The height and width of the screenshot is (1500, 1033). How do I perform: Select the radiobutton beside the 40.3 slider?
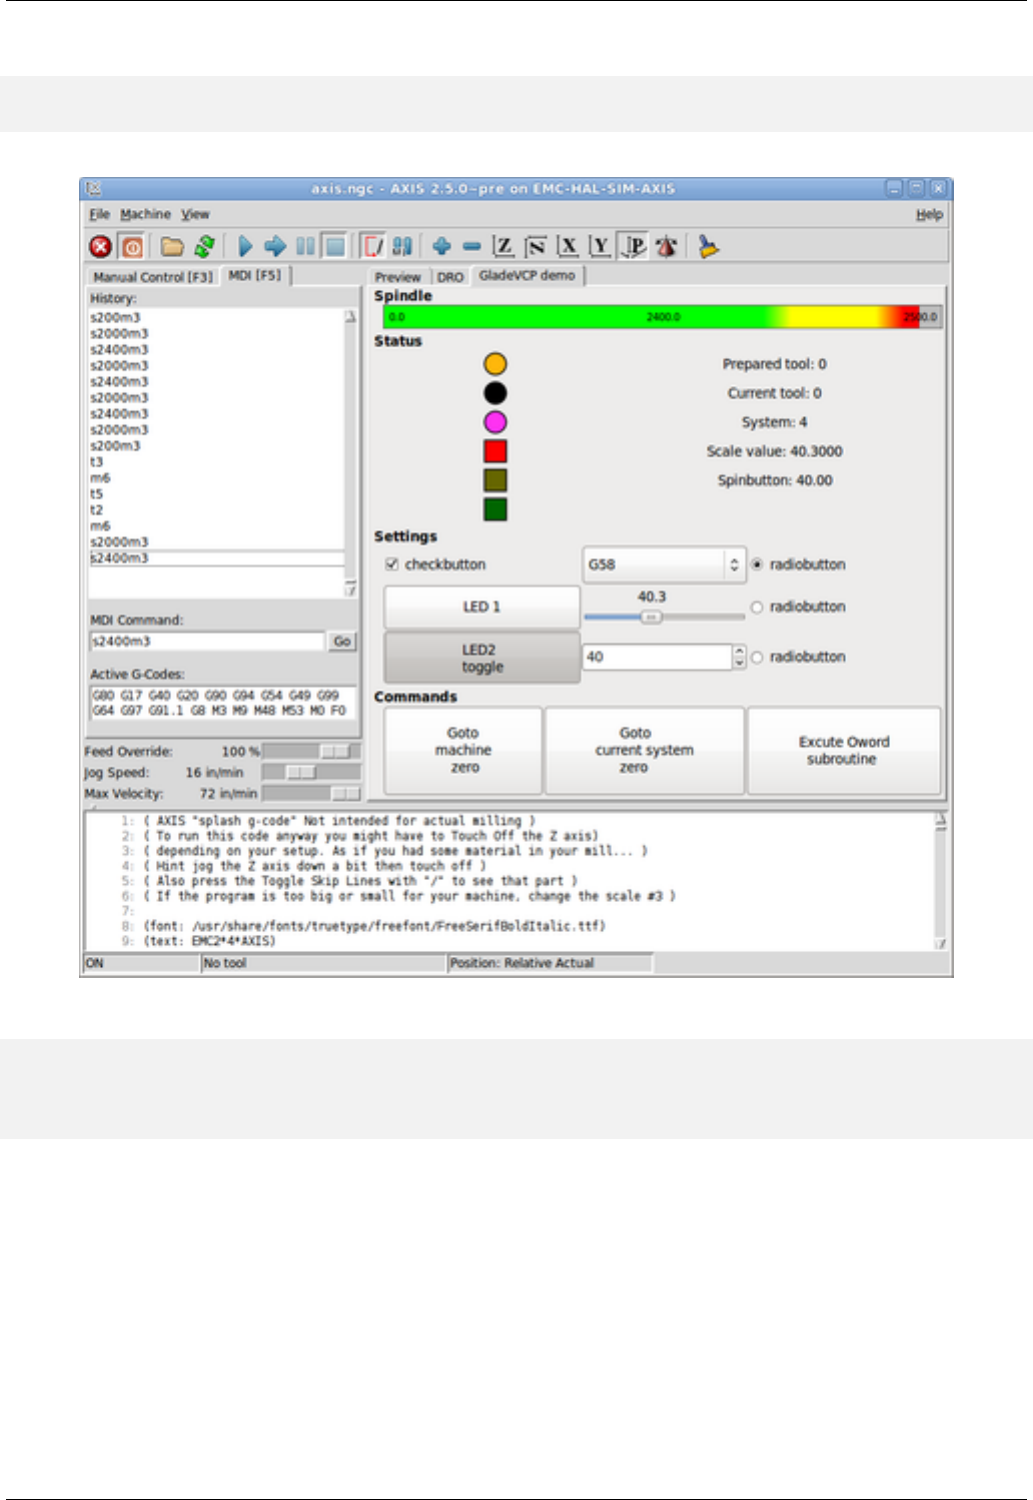[x=757, y=607]
